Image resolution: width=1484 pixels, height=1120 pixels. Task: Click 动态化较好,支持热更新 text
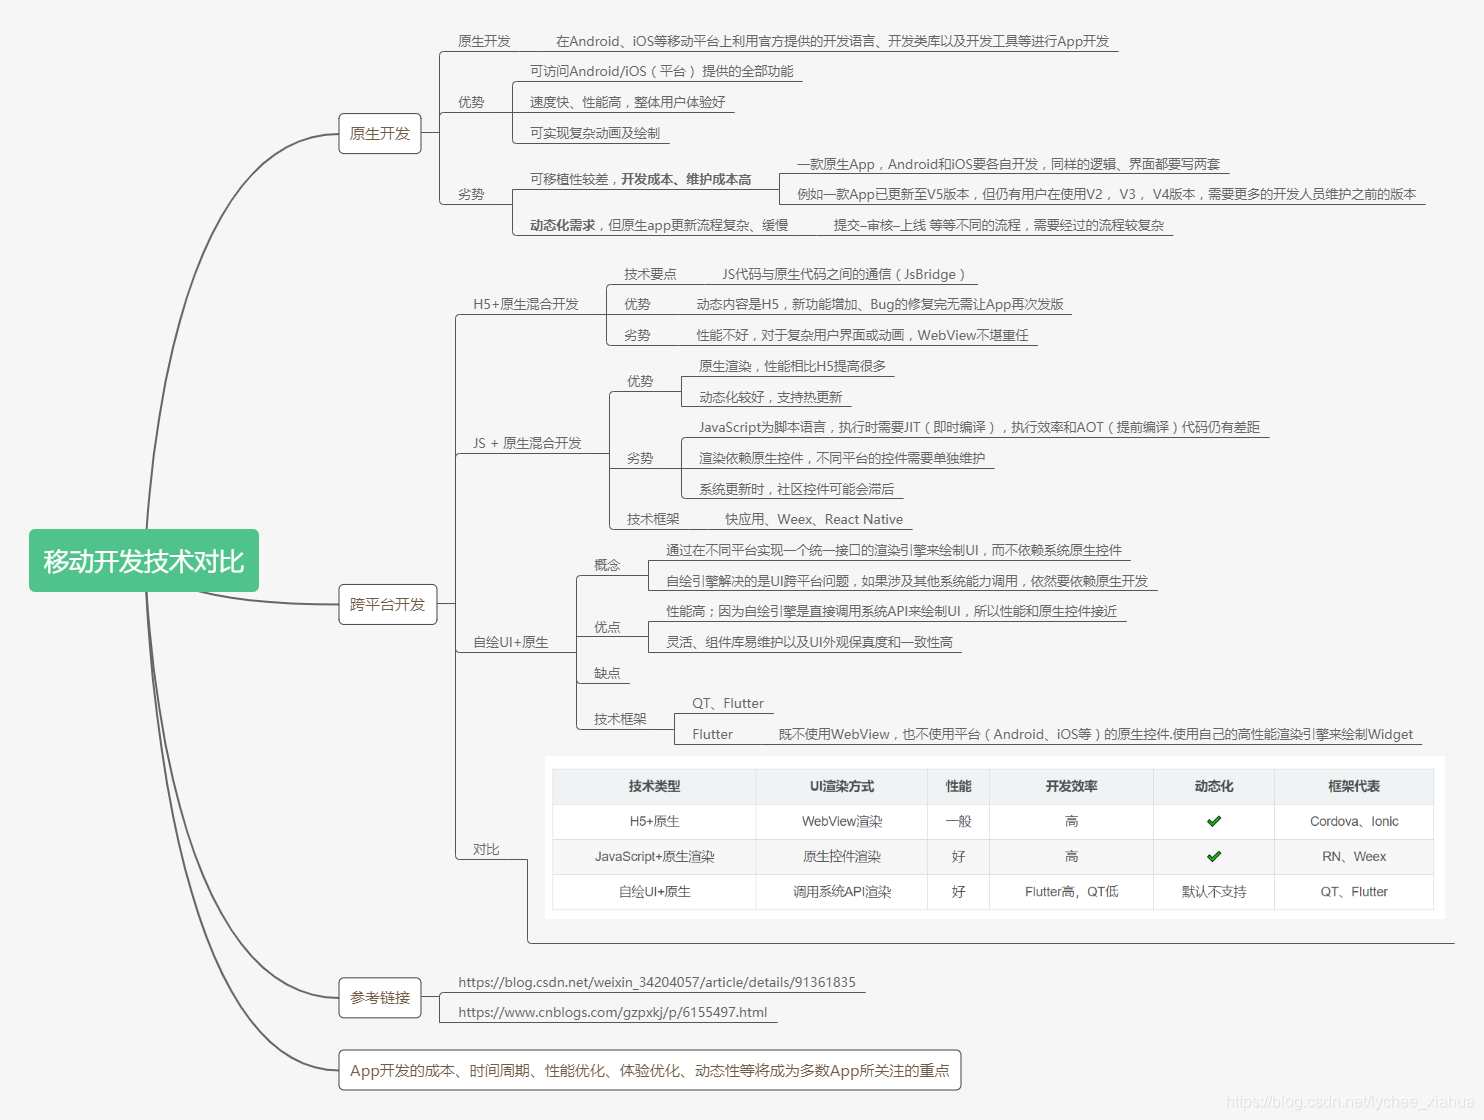click(x=771, y=397)
